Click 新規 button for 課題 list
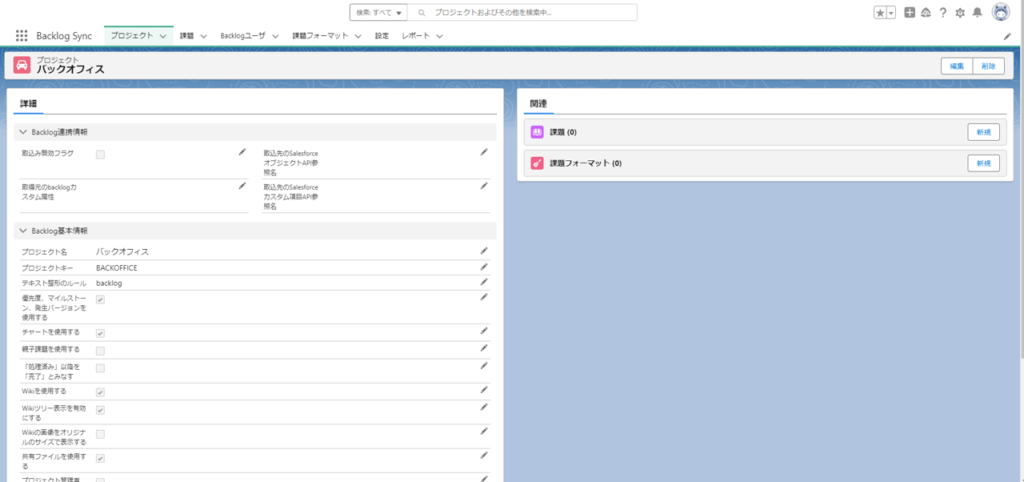 (984, 132)
